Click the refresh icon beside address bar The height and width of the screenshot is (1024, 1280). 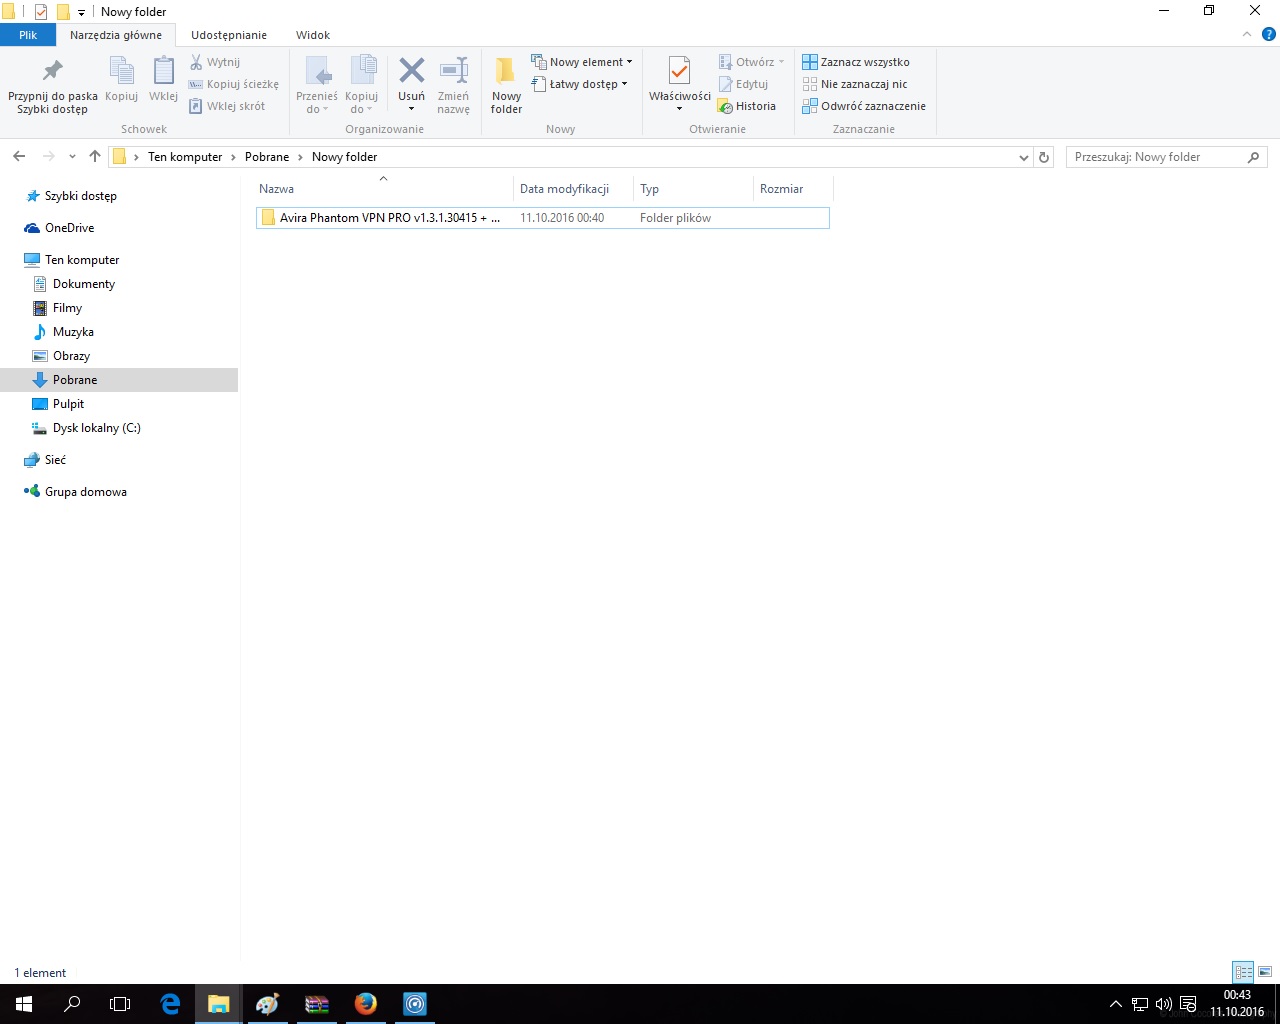[x=1044, y=157]
